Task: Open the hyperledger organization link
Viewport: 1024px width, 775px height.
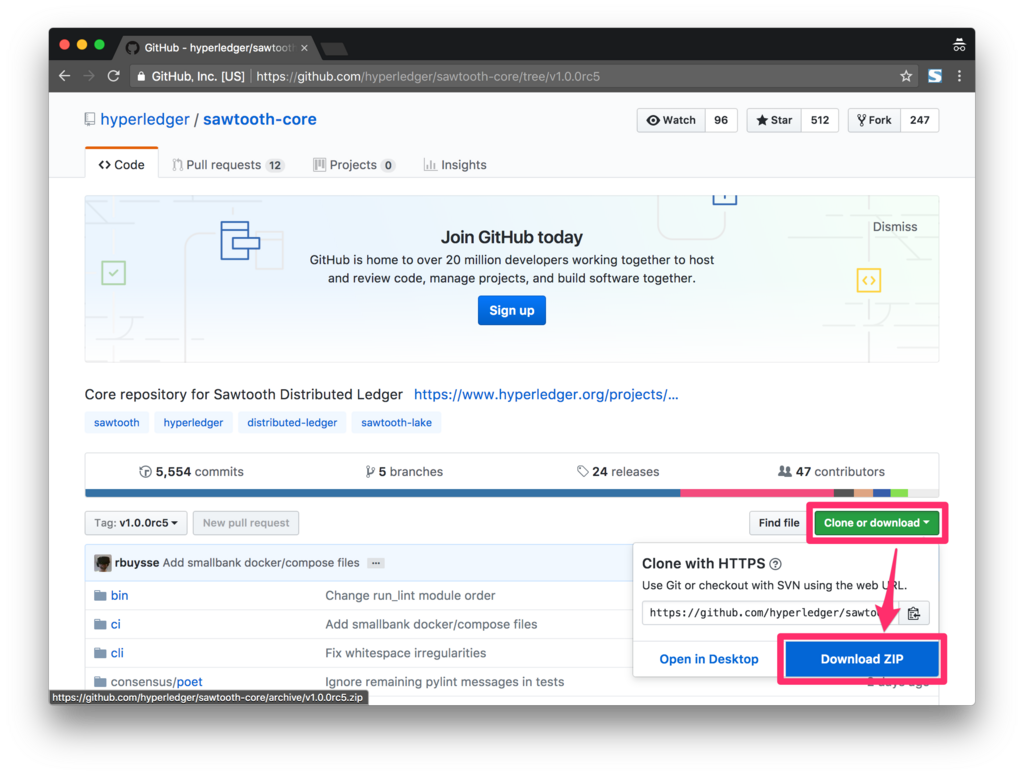Action: [144, 119]
